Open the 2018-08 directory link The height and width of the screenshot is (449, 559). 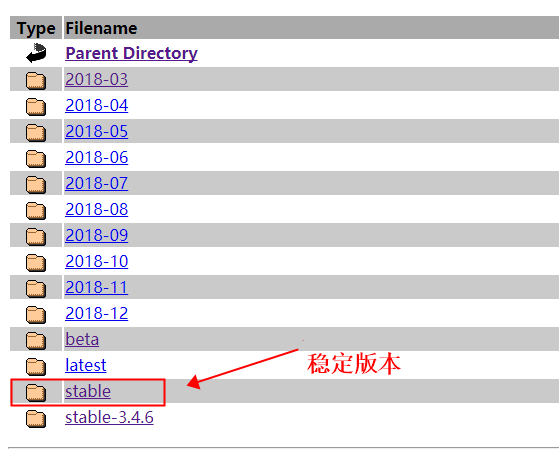(97, 209)
